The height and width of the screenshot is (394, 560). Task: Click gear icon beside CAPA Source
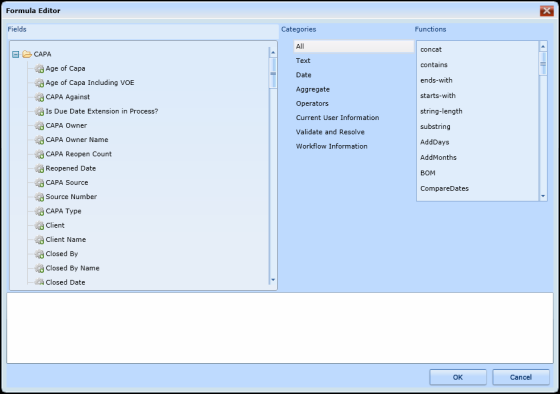coord(39,183)
